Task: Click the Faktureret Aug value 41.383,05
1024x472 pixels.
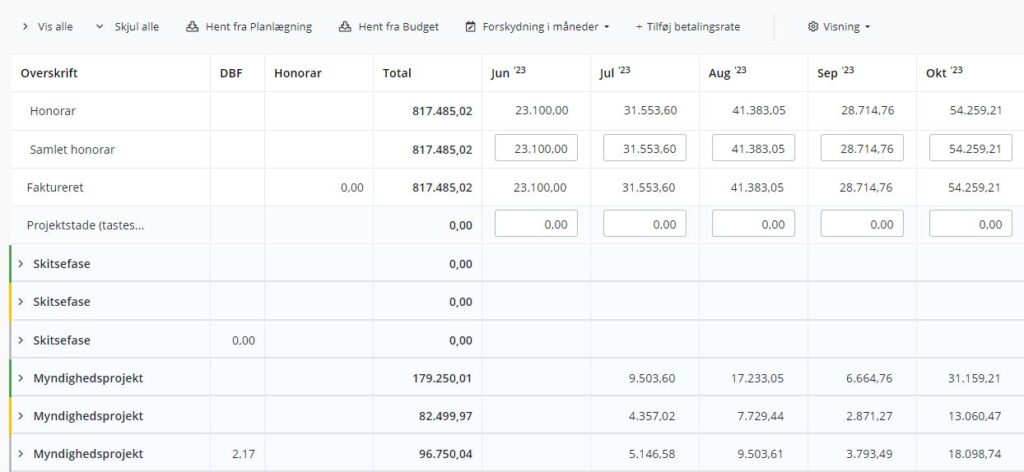Action: [x=758, y=187]
